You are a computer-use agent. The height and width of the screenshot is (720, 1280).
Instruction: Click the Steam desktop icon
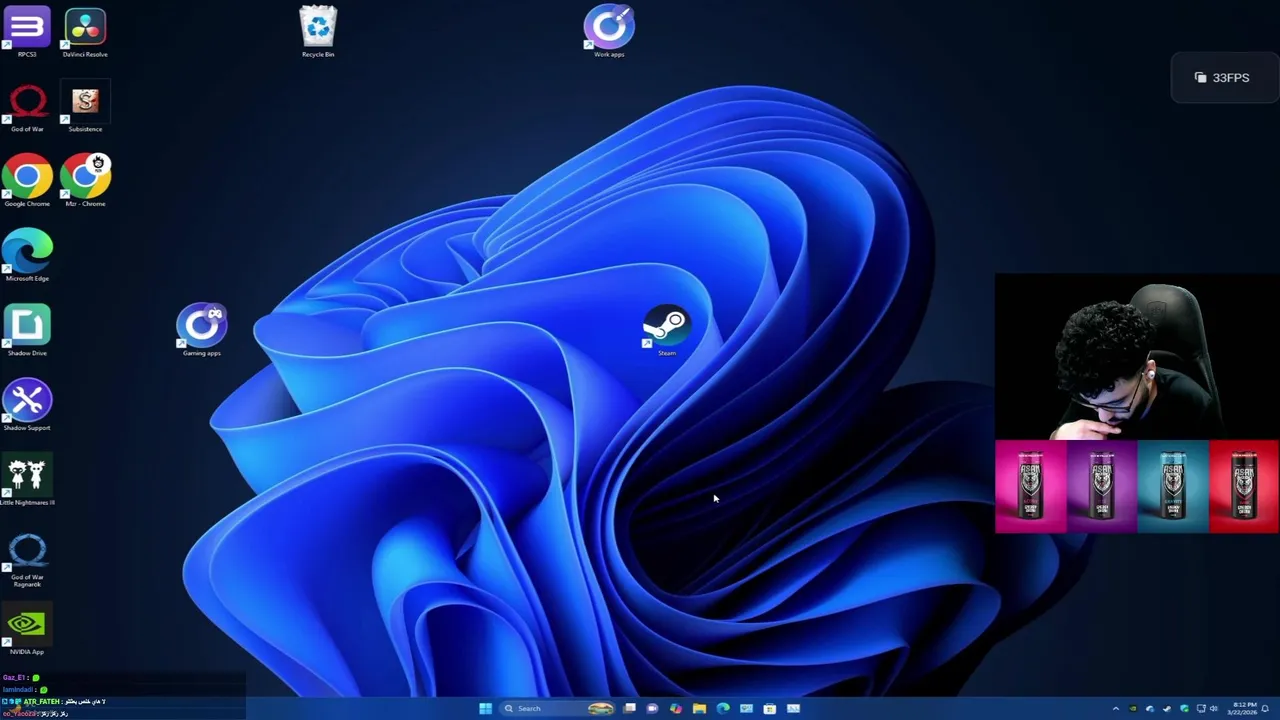667,331
